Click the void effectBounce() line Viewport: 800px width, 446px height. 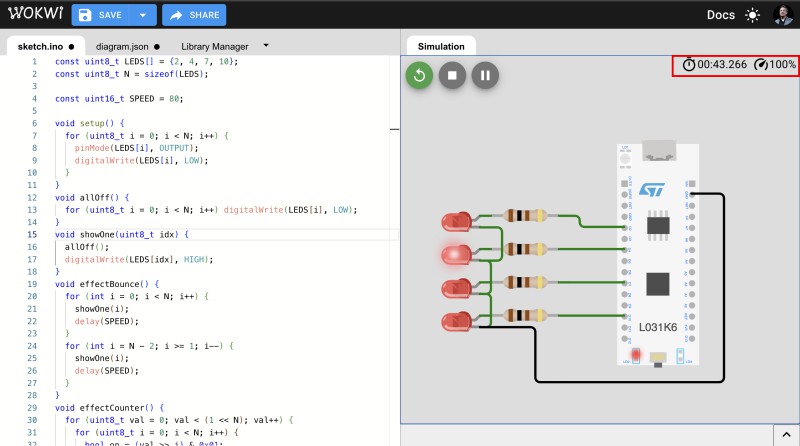pos(107,284)
